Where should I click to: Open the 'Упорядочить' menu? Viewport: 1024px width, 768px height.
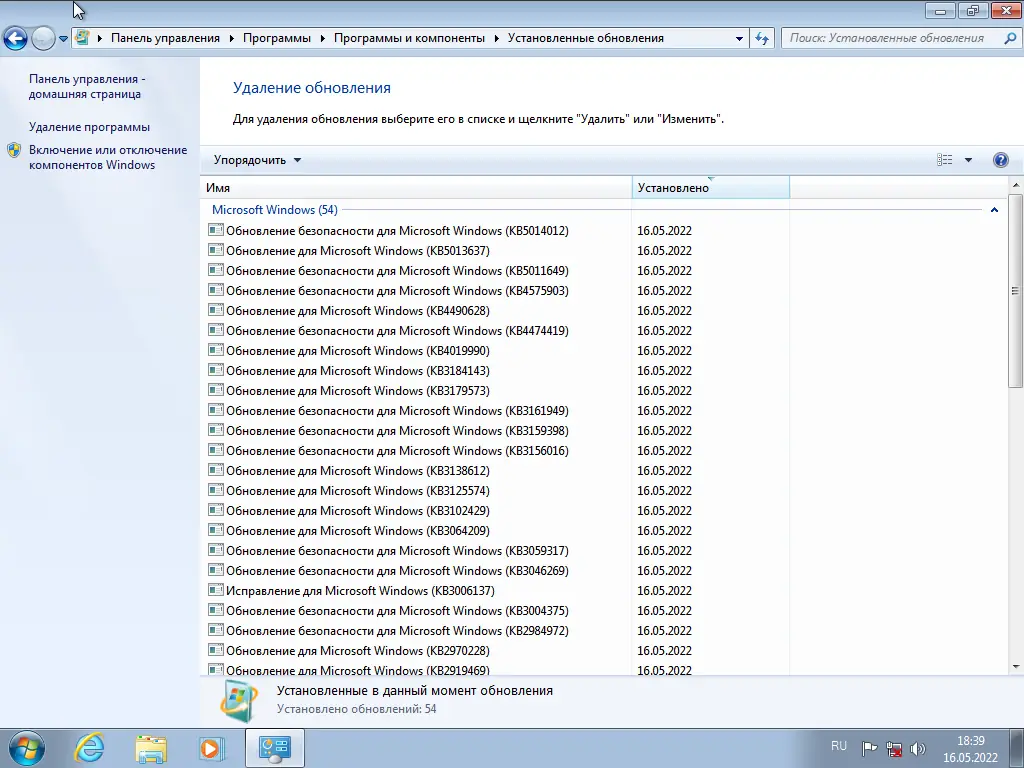click(257, 160)
